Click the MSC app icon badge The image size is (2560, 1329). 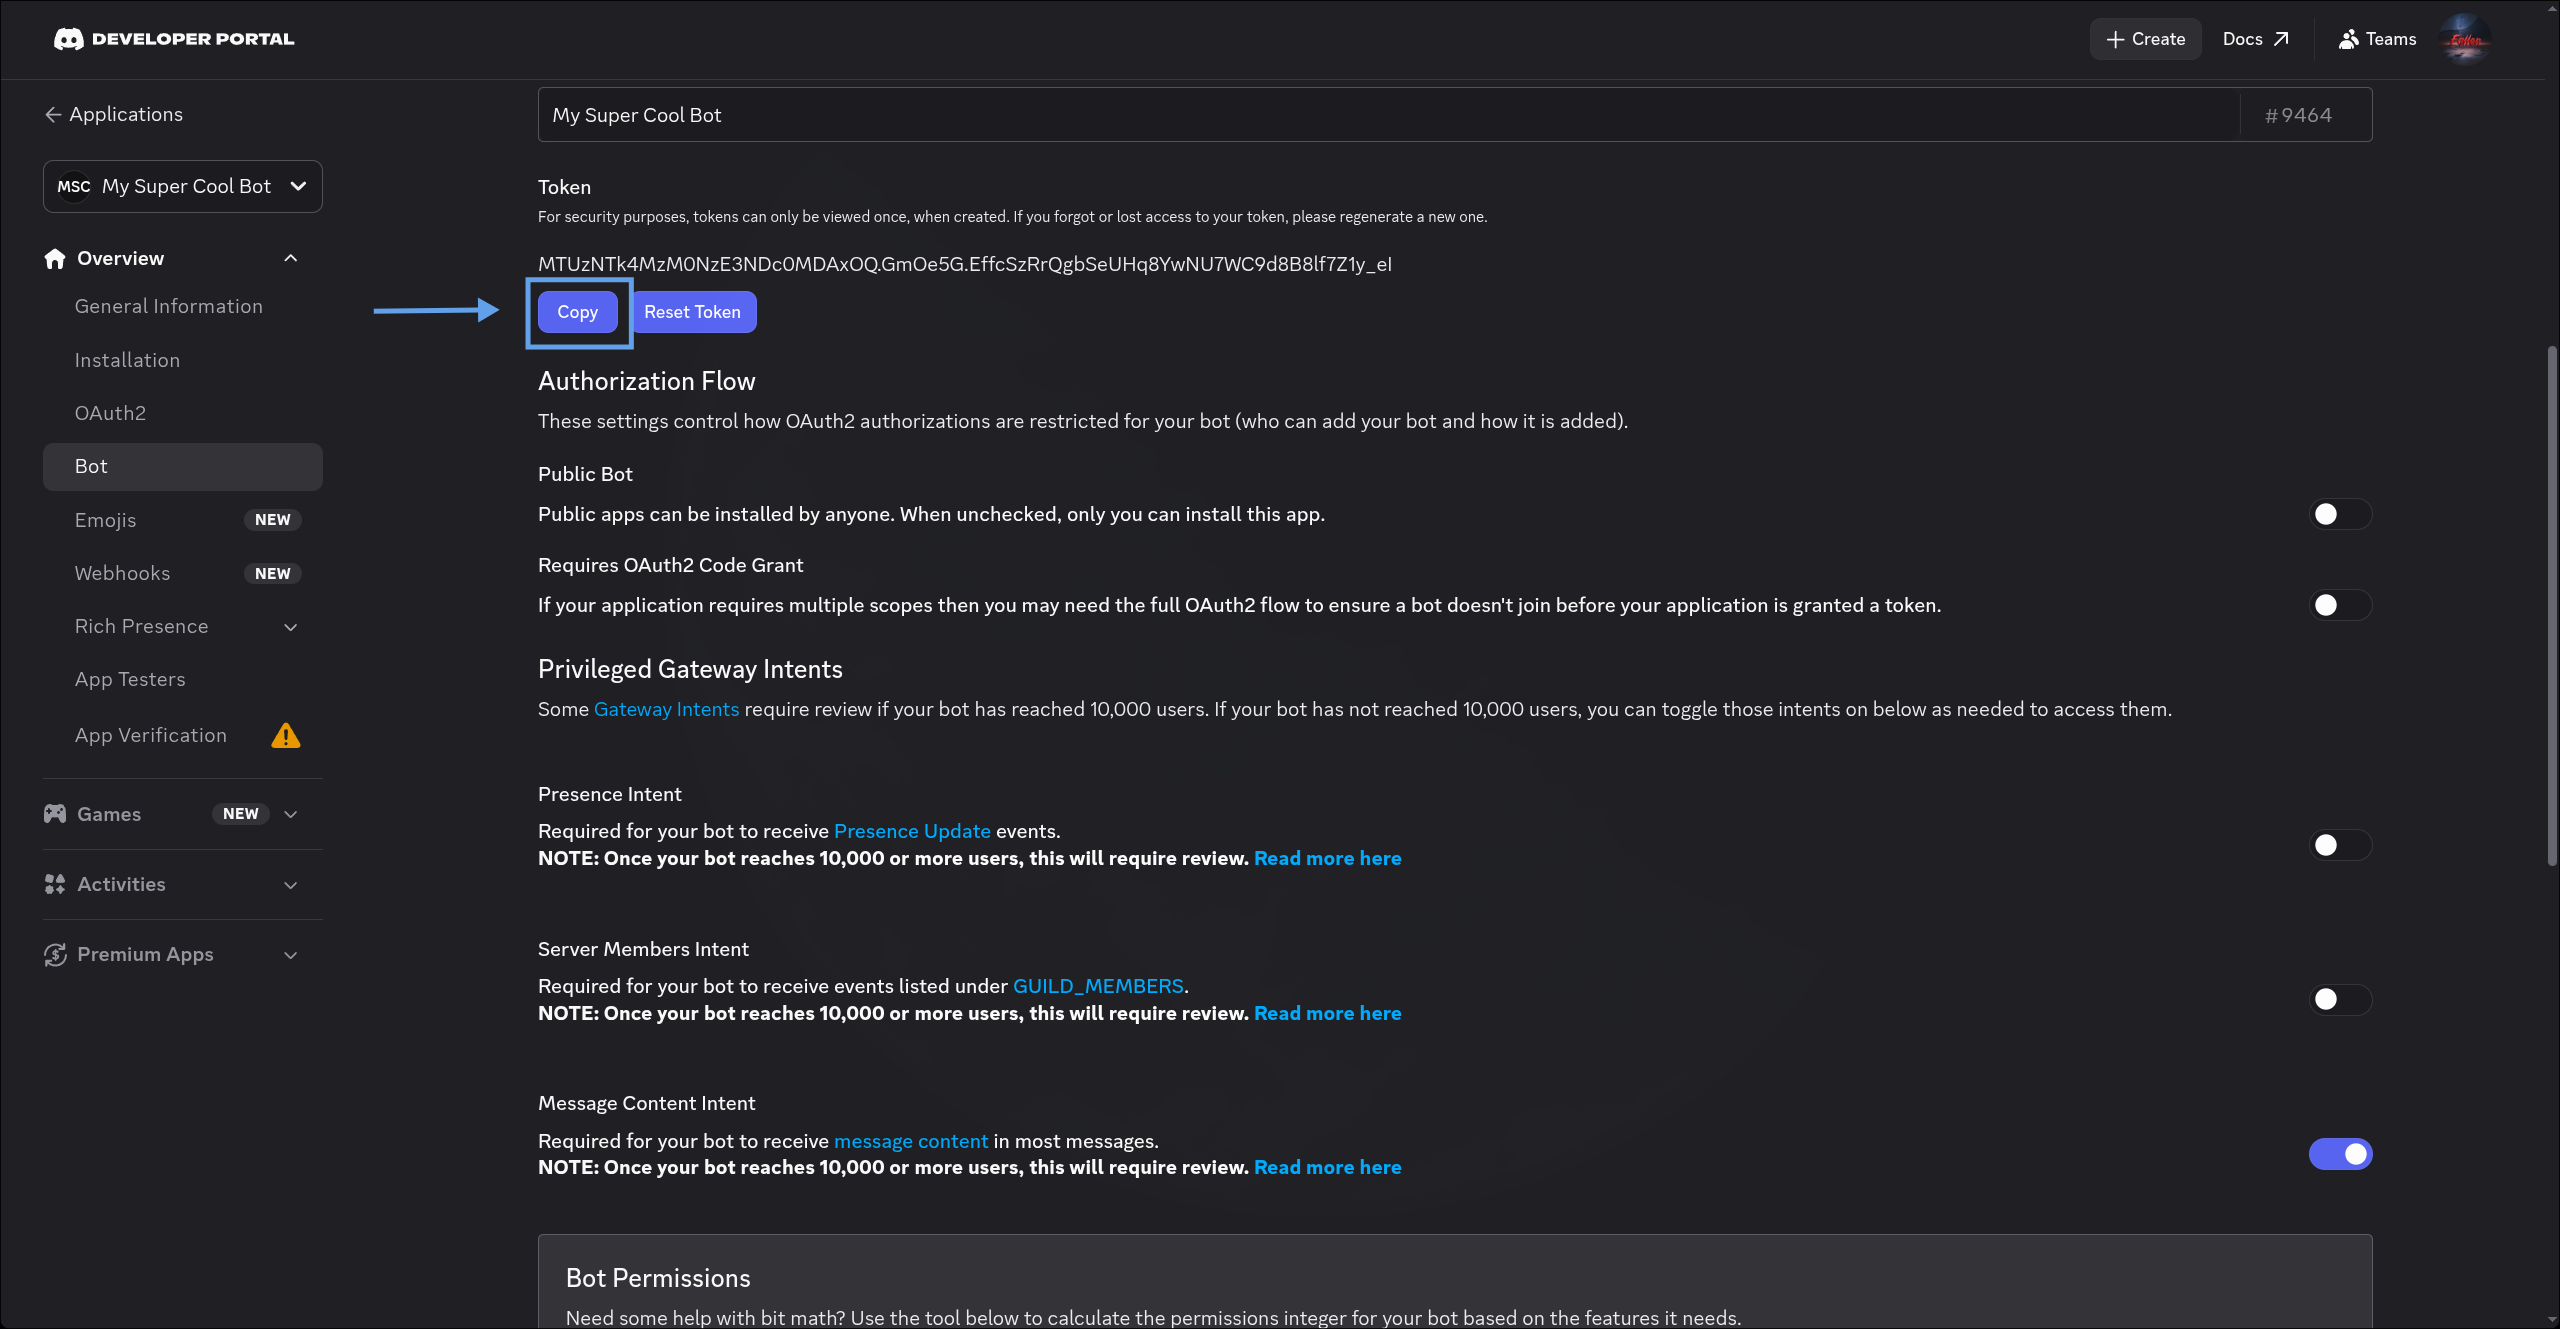click(x=74, y=187)
